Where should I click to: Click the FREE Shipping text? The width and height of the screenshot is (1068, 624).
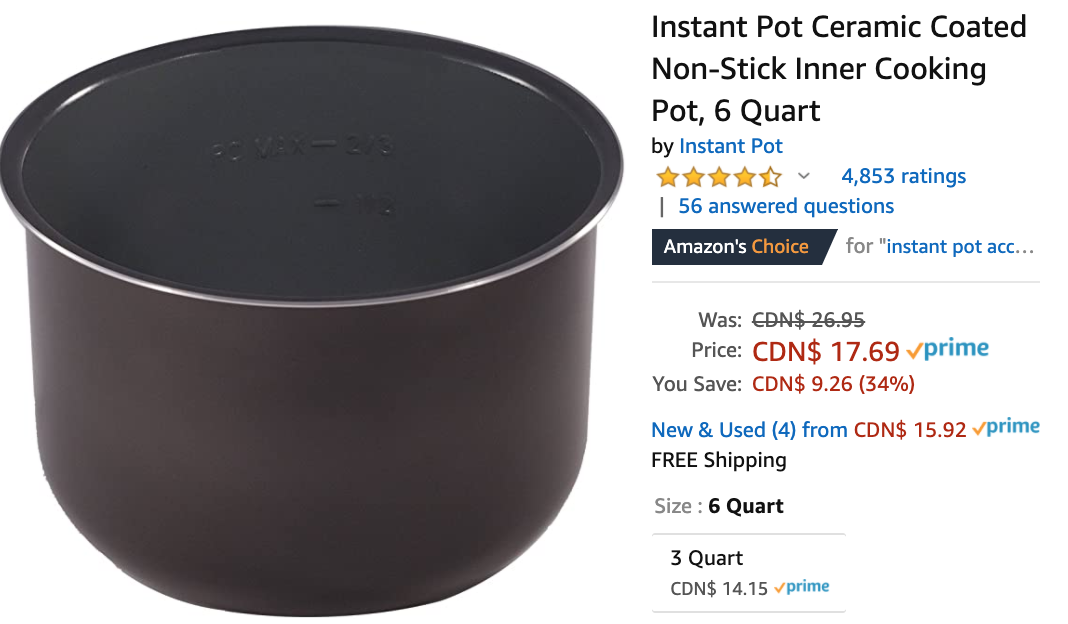pos(719,461)
